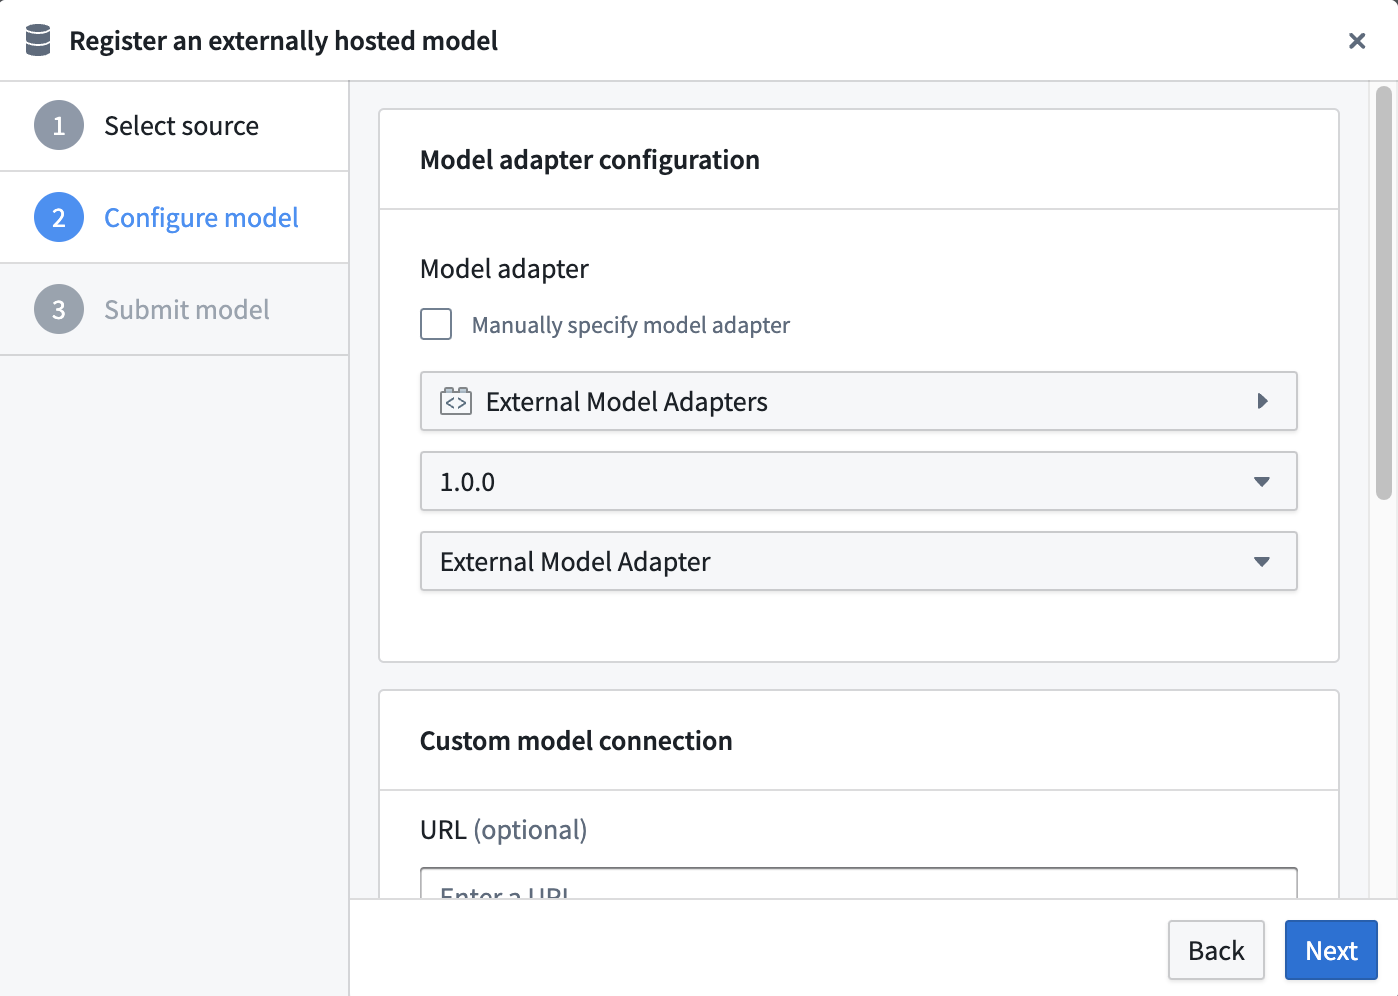
Task: Click the Back button
Action: pyautogui.click(x=1217, y=951)
